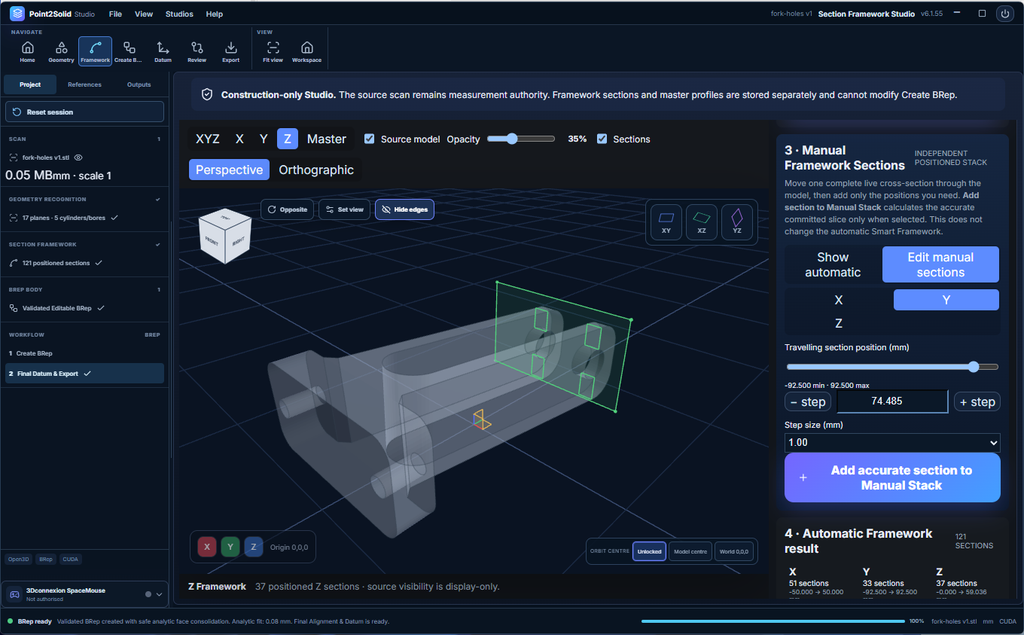Open the File menu
This screenshot has height=635, width=1024.
point(116,14)
